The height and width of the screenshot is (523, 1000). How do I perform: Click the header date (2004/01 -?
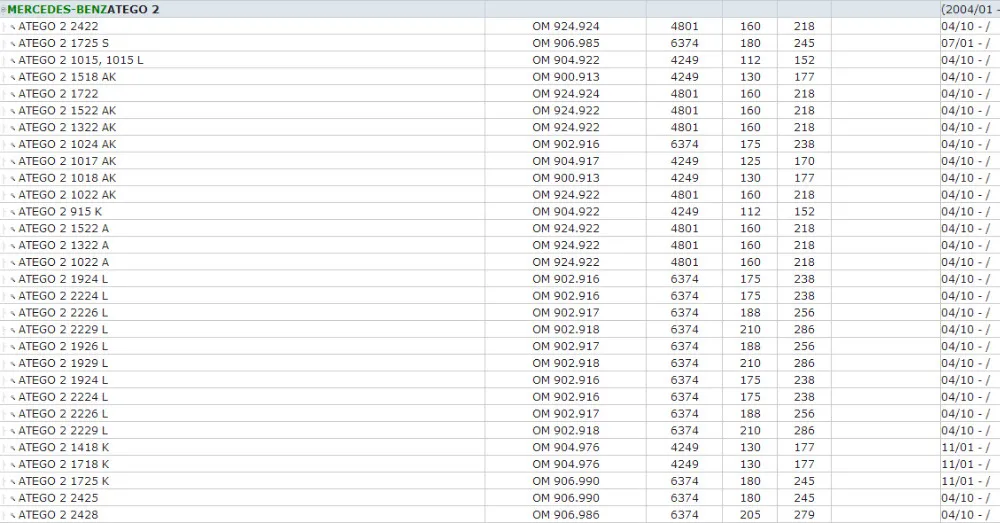click(x=969, y=10)
